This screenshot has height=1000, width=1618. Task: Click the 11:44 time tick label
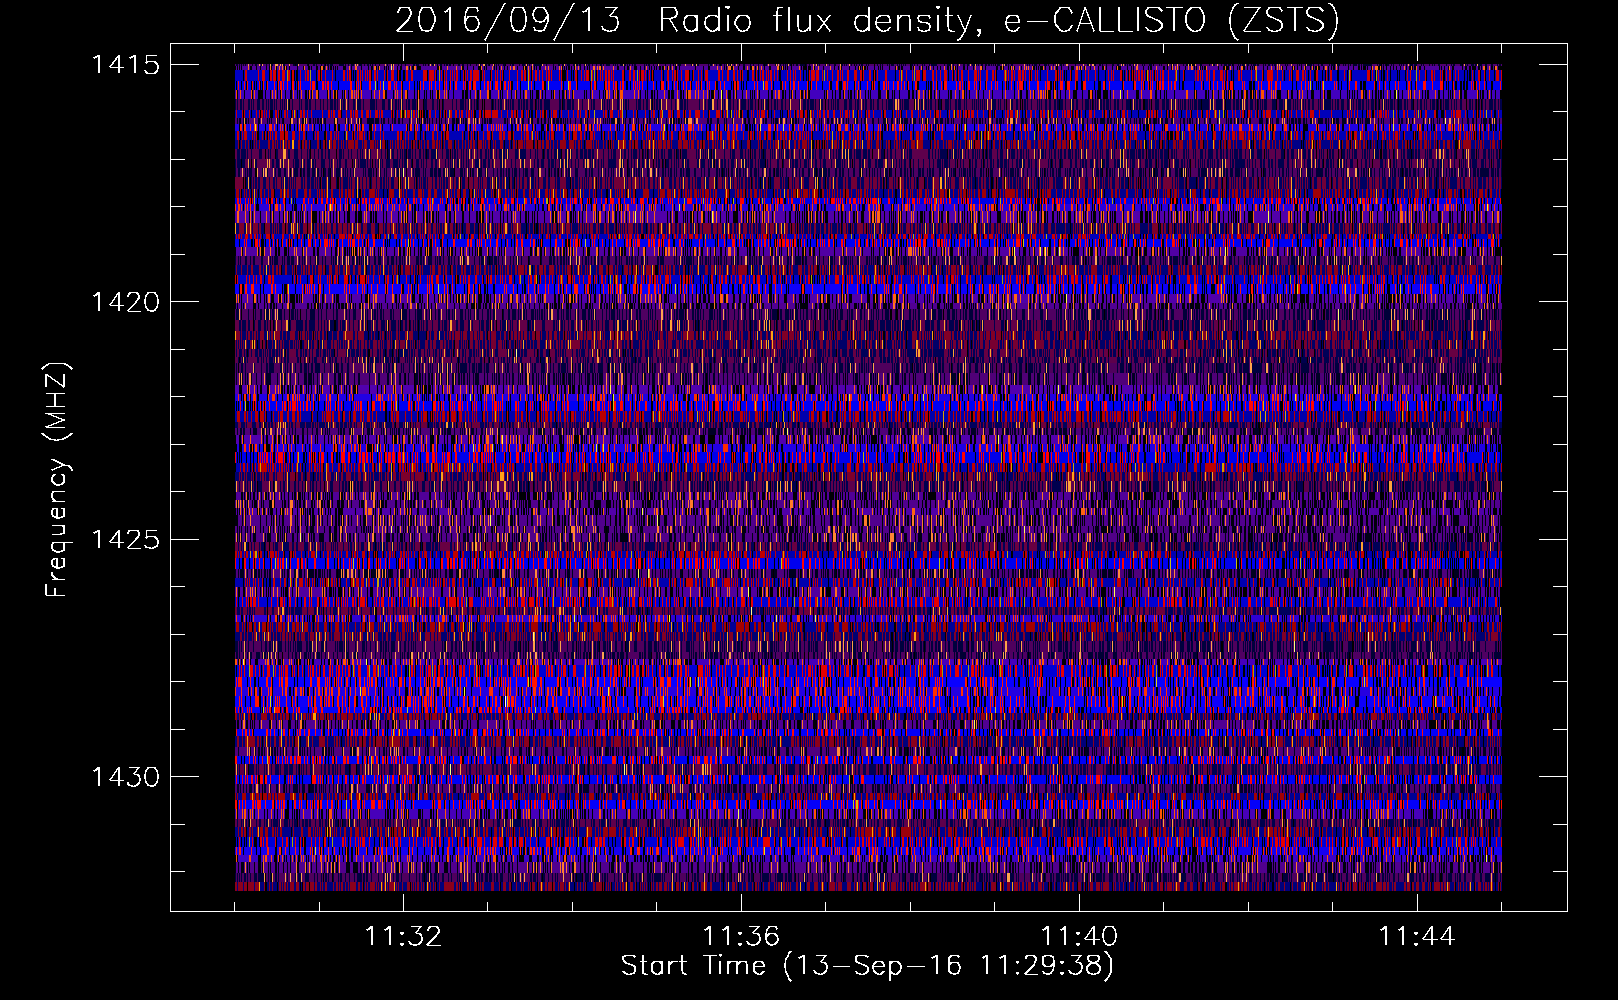tap(1417, 937)
